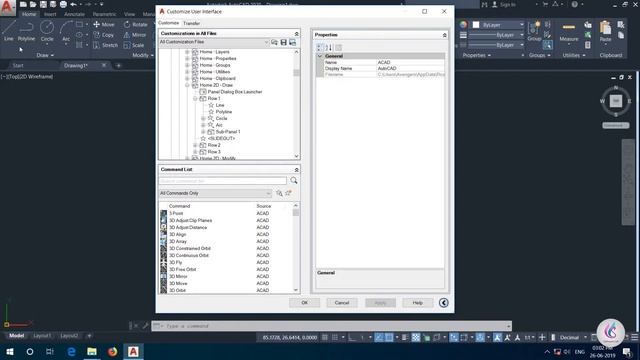Click the OK button
Screen dimensions: 640x360
(x=304, y=303)
